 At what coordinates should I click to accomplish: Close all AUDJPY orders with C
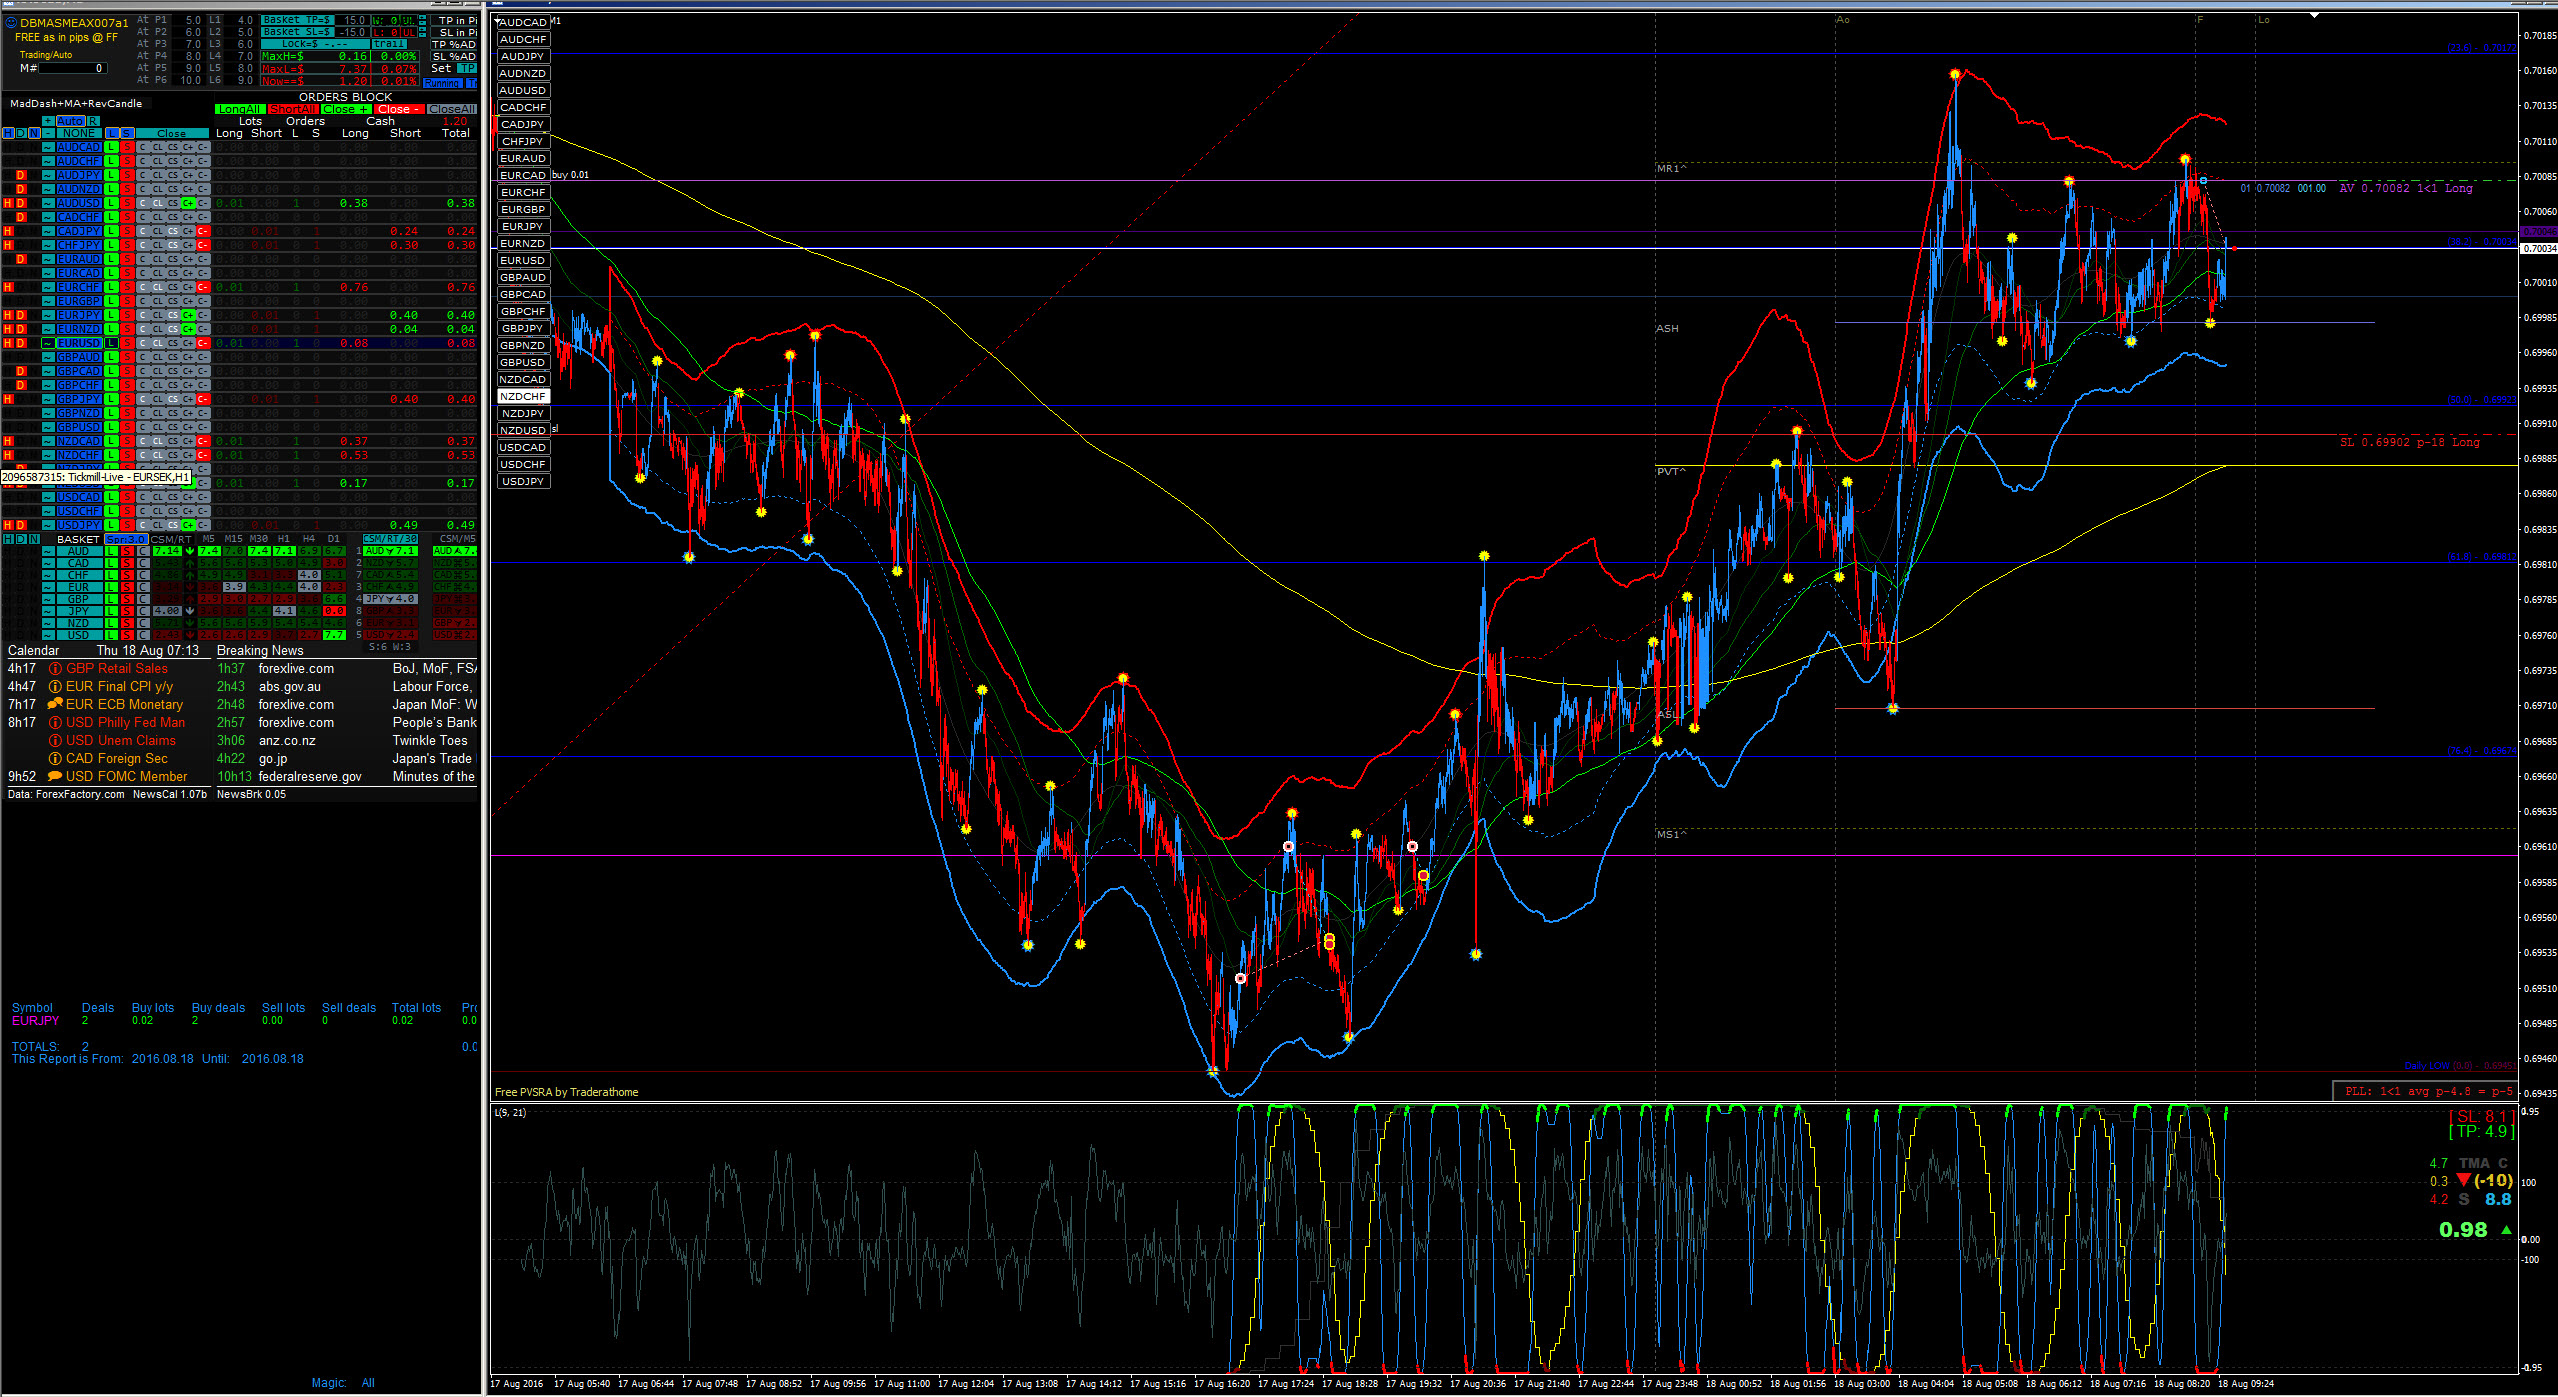point(142,175)
